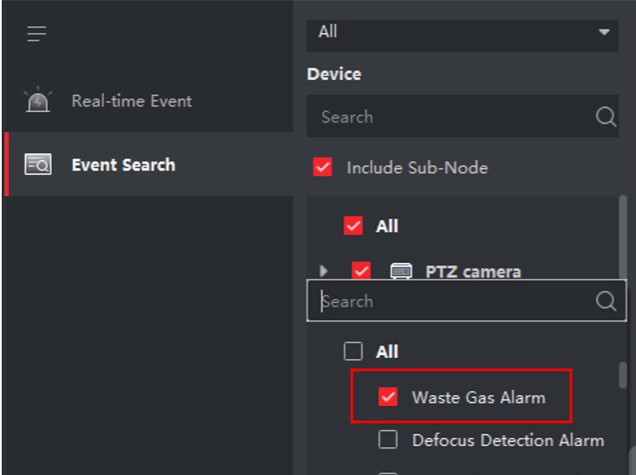Screen dimensions: 636x475
Task: Uncheck the Waste Gas Alarm checkbox
Action: point(389,397)
